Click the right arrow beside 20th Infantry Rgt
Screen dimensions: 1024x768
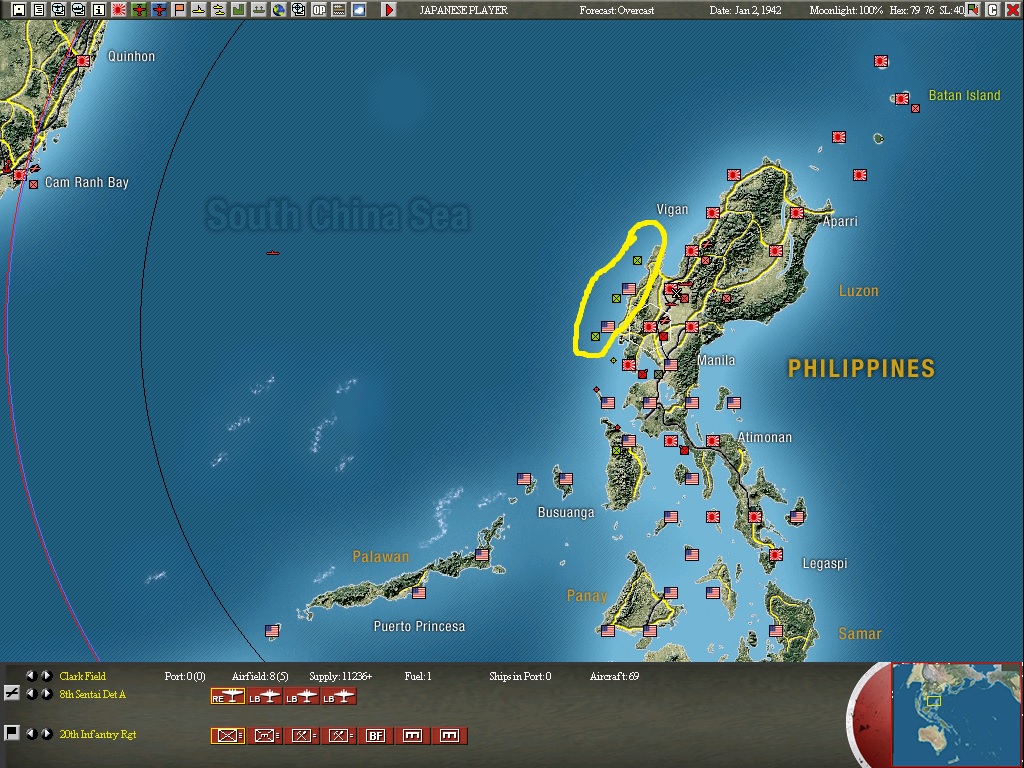click(47, 735)
